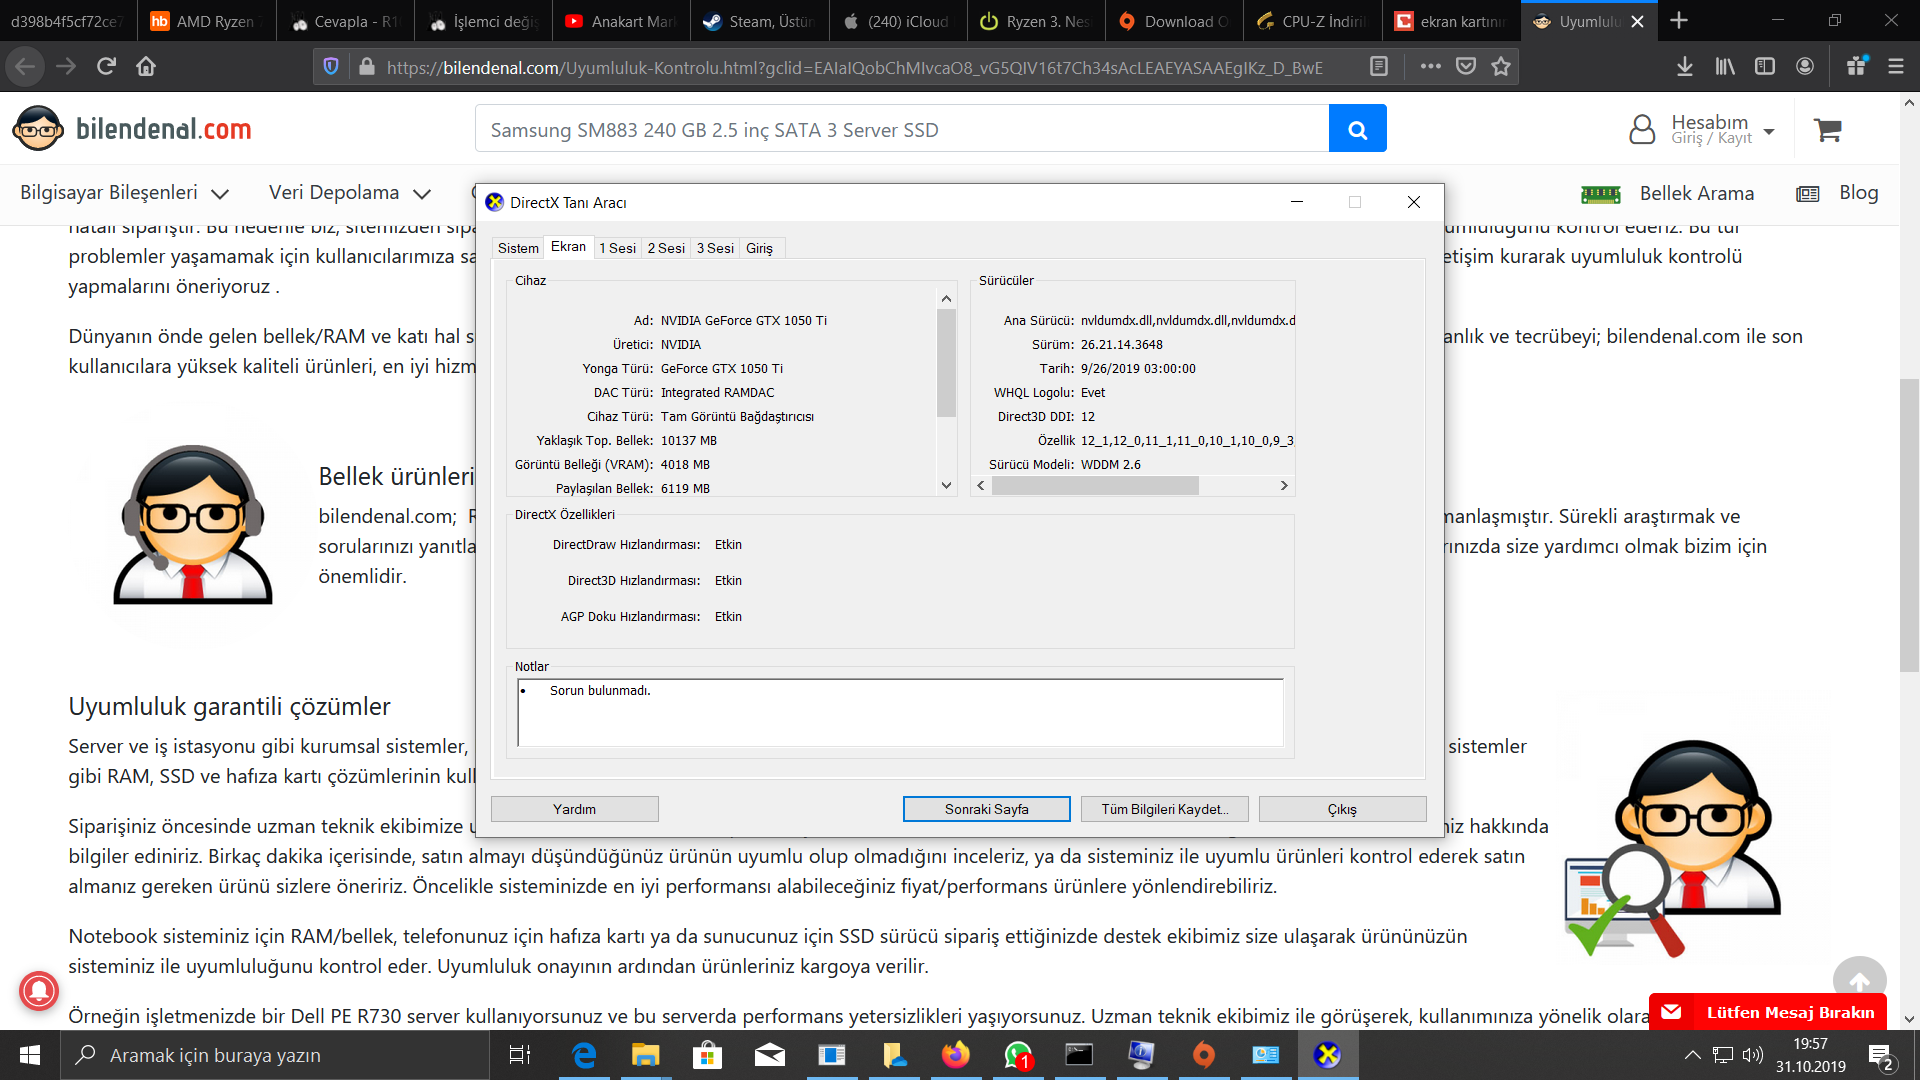Screen dimensions: 1920x1080
Task: Open Firefox downloads arrow icon
Action: (1685, 66)
